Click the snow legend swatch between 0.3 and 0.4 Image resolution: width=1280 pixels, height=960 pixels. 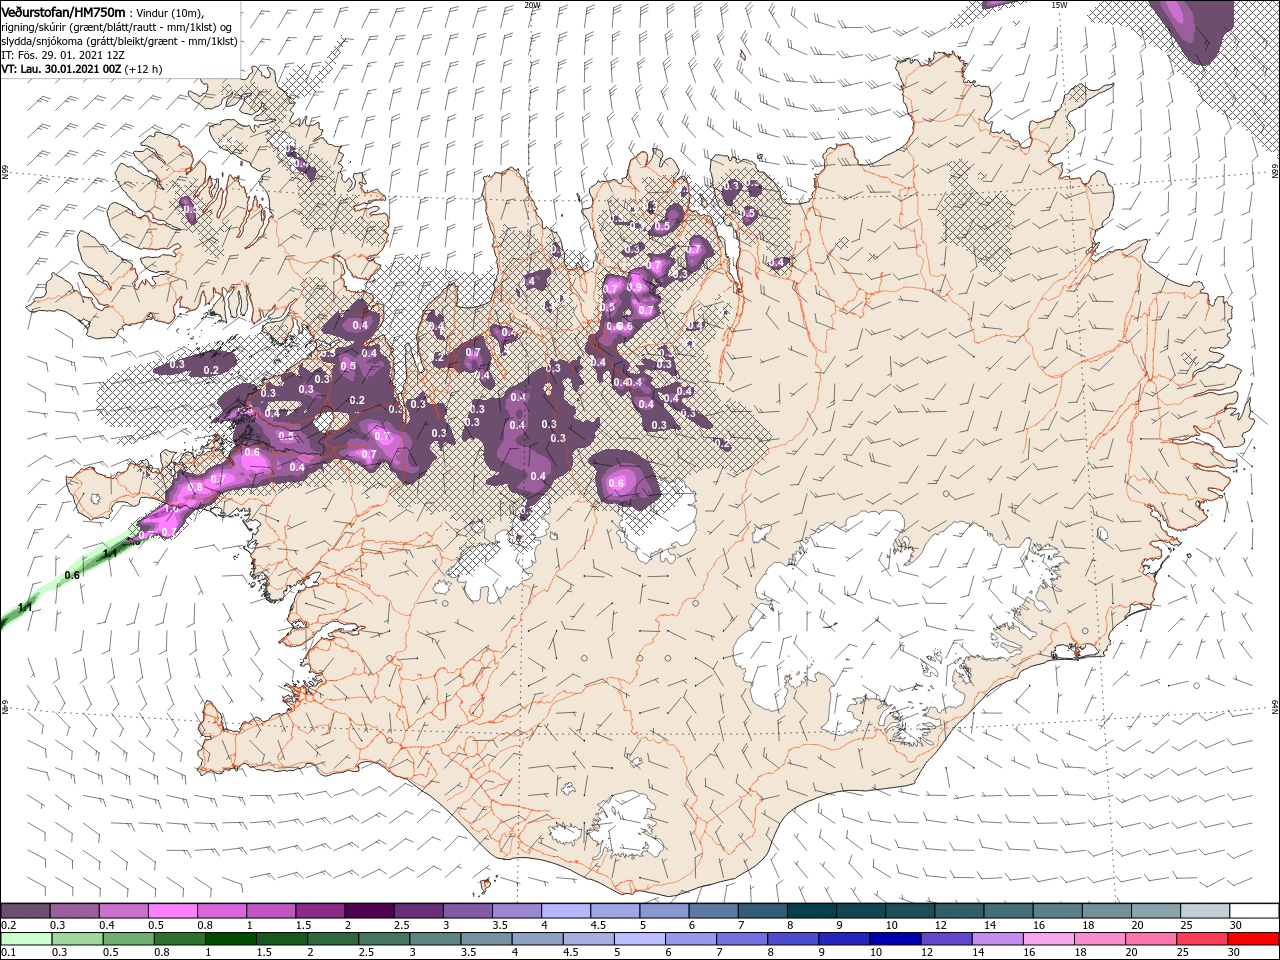pos(75,911)
